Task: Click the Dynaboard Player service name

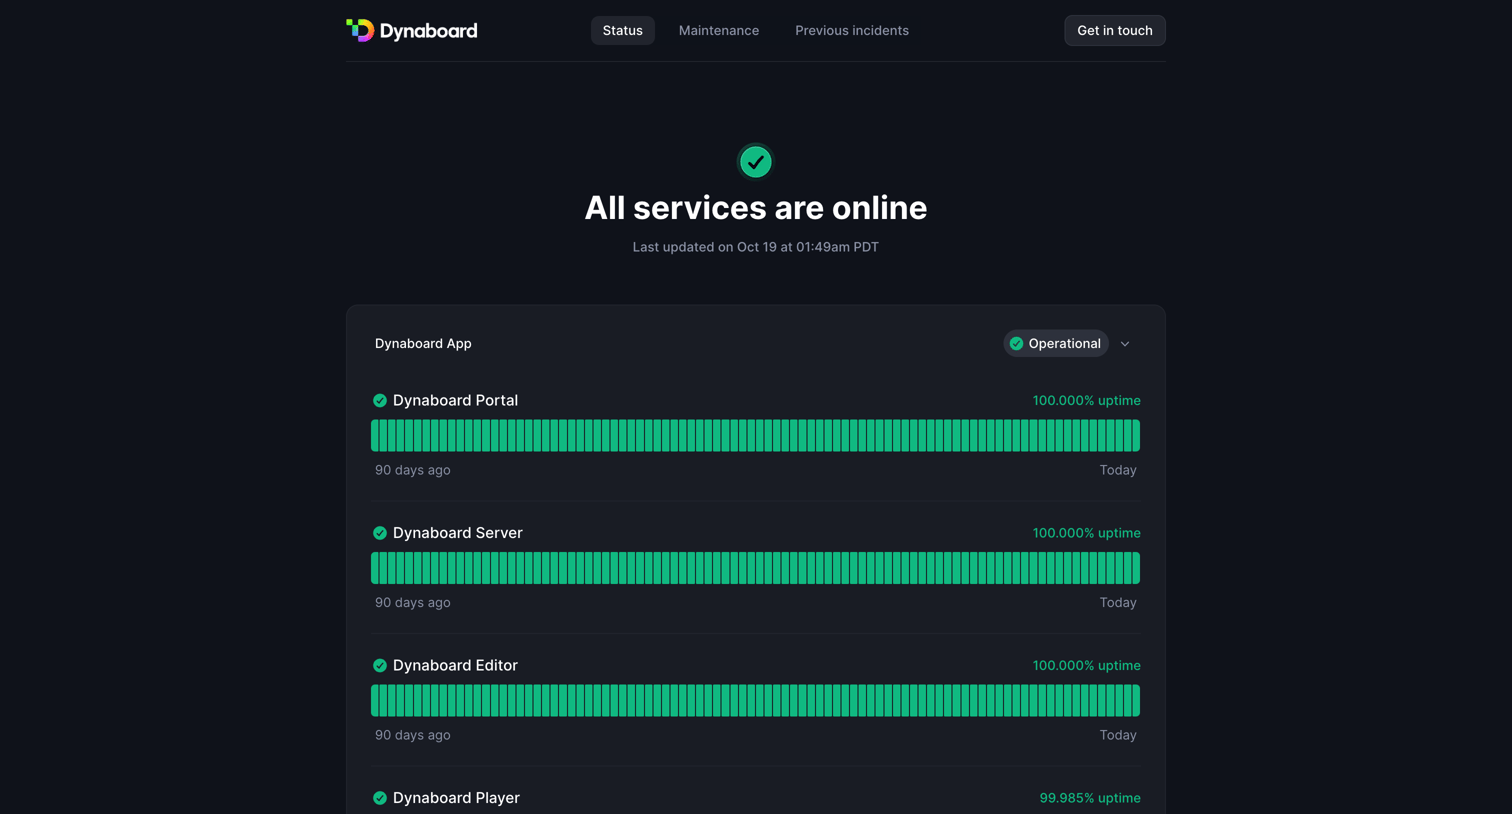Action: pos(456,798)
